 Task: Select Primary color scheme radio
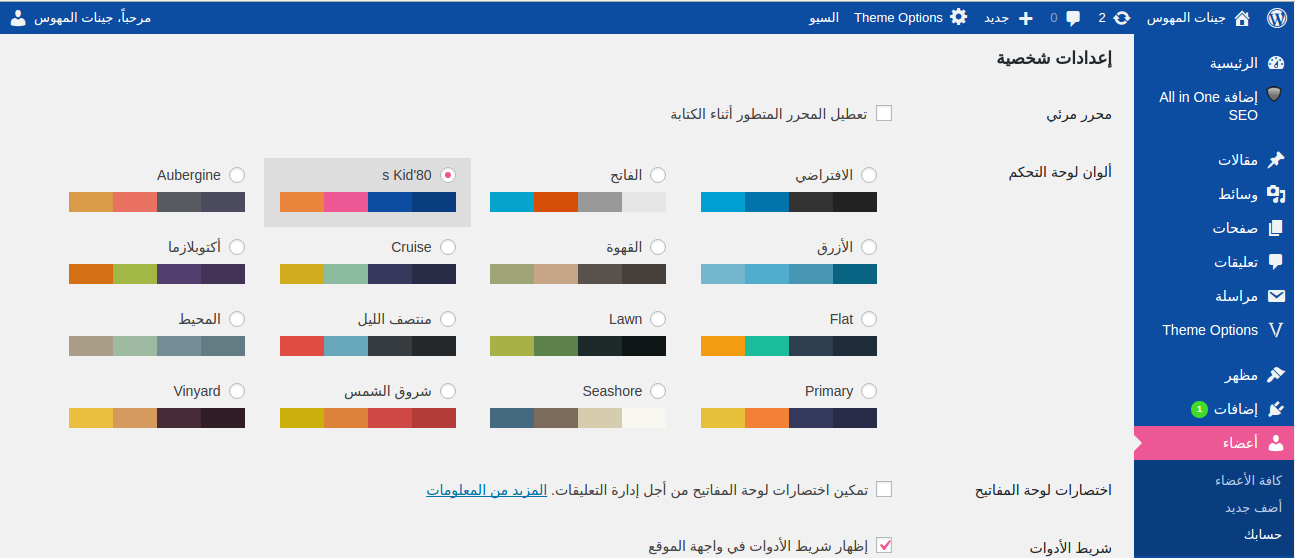[869, 391]
